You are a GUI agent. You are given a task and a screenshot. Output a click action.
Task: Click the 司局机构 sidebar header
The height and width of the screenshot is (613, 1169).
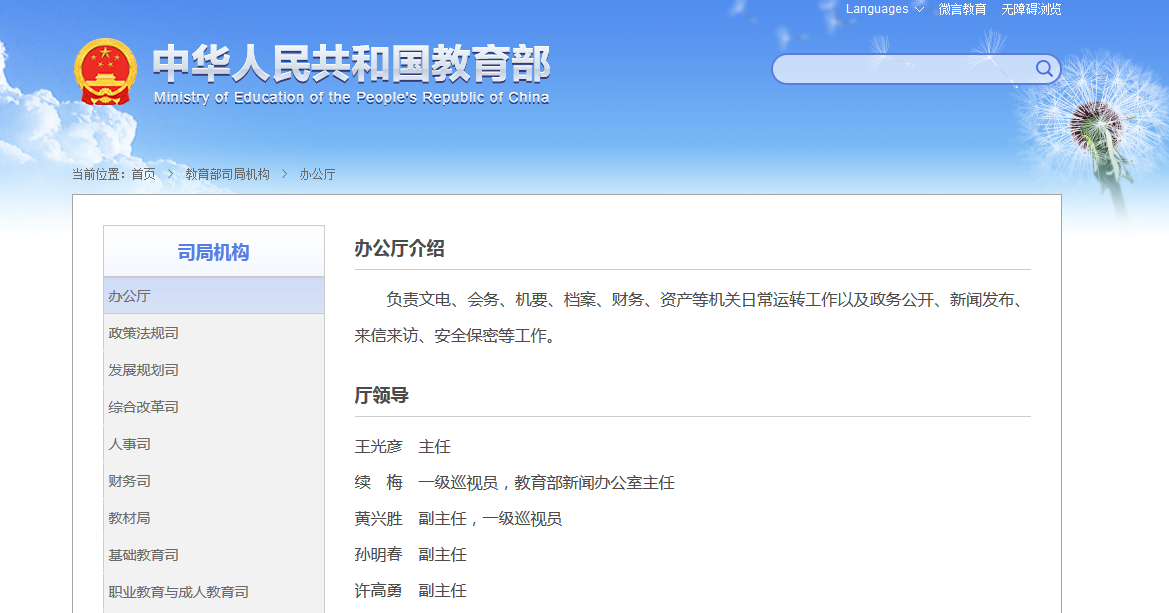[x=214, y=252]
